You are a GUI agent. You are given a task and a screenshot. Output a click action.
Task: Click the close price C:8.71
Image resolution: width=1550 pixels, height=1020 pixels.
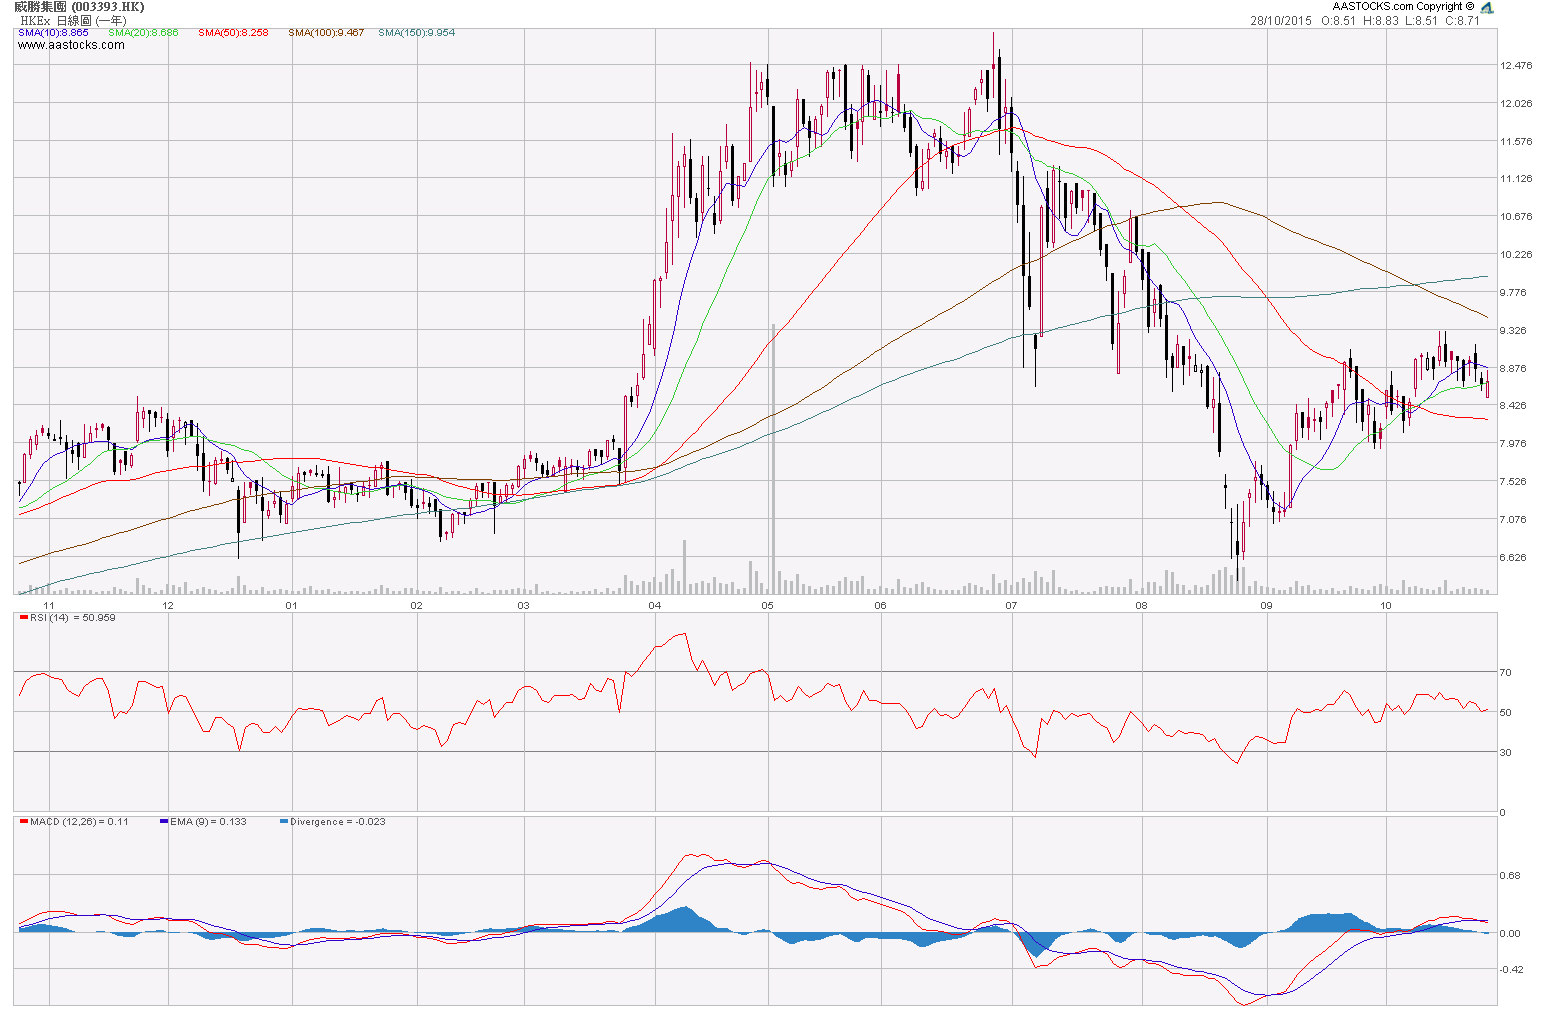click(x=1462, y=21)
